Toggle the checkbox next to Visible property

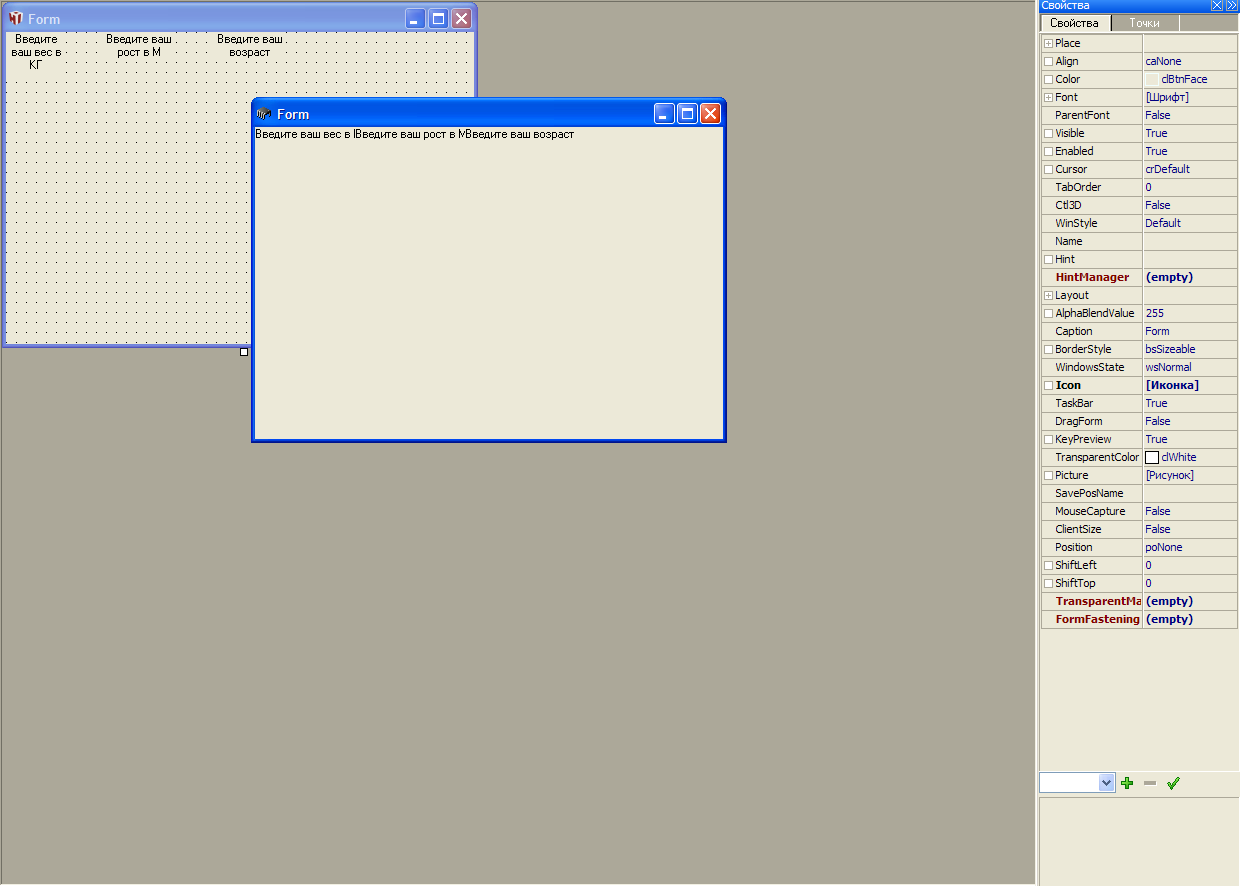point(1048,133)
